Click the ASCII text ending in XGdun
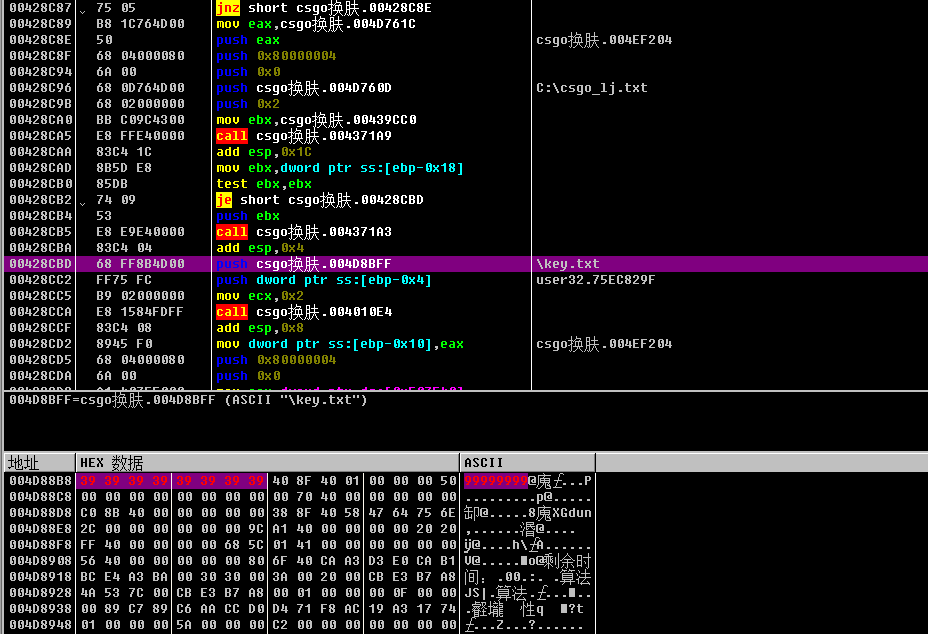 point(528,513)
